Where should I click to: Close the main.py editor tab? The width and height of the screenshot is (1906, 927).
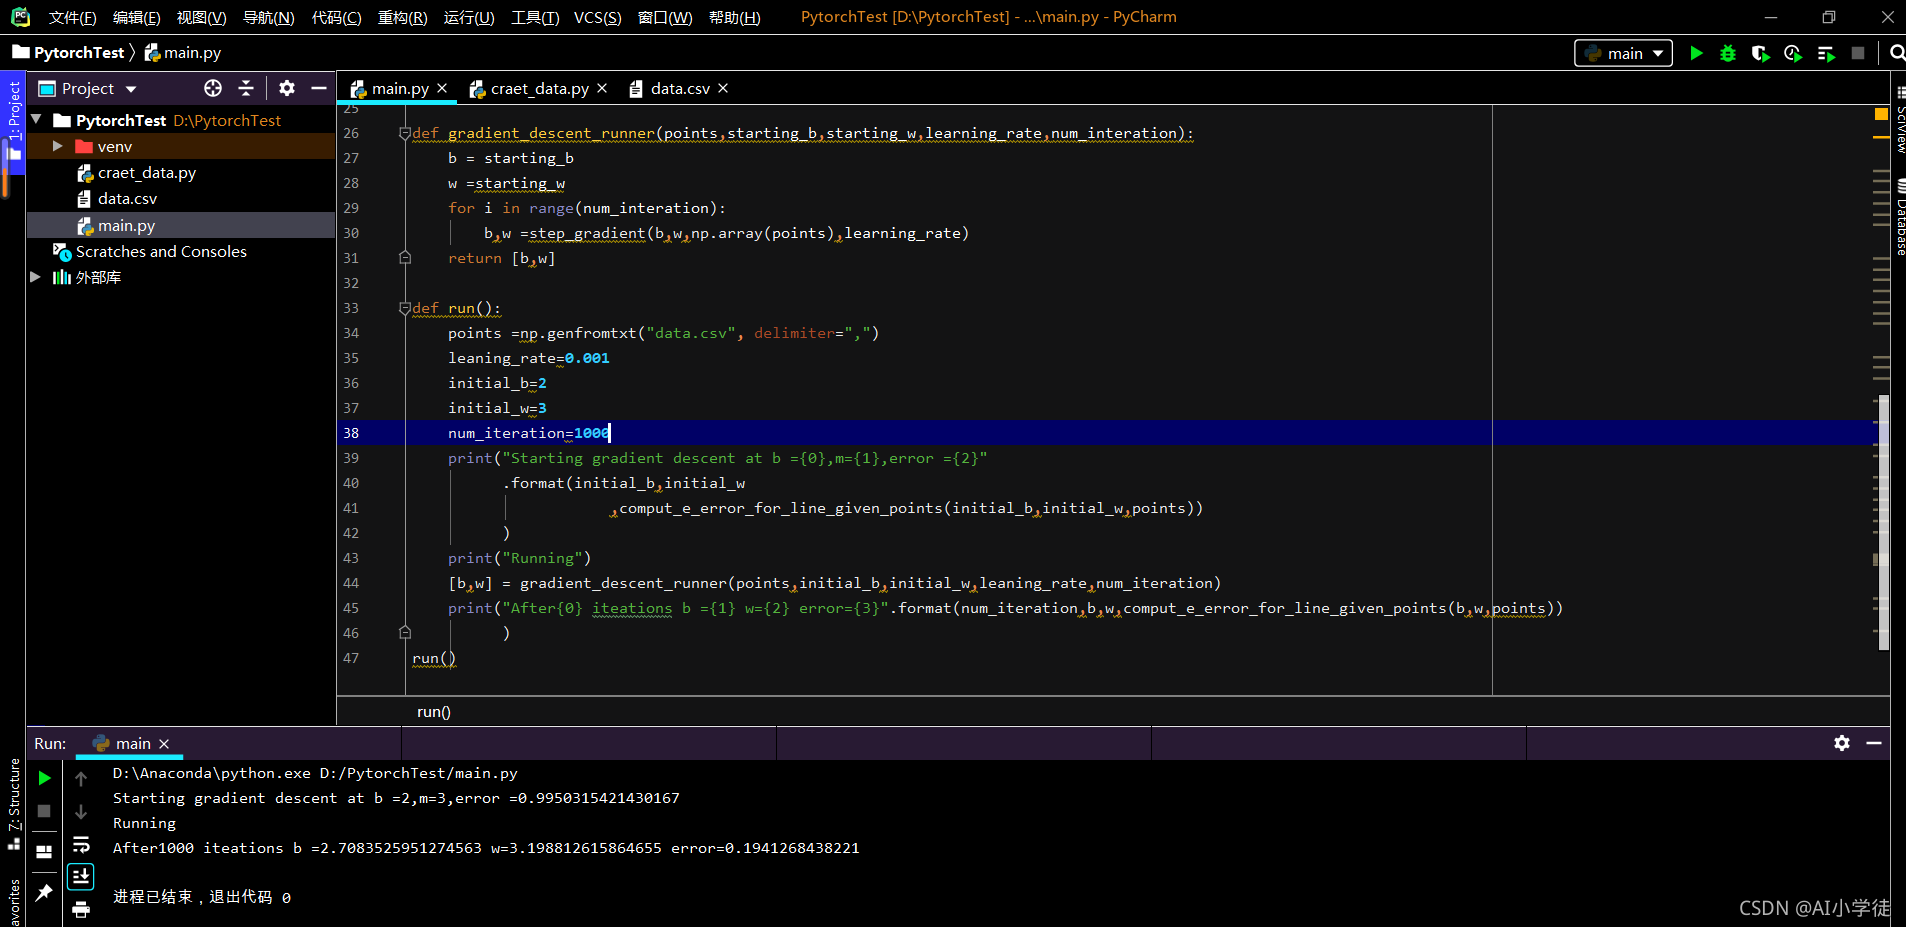[442, 88]
